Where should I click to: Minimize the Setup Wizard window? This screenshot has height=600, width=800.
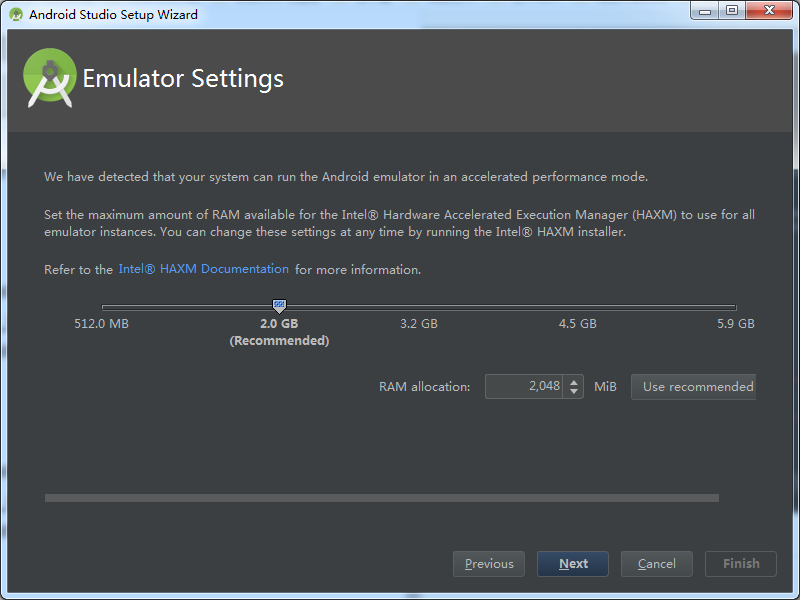(x=705, y=10)
